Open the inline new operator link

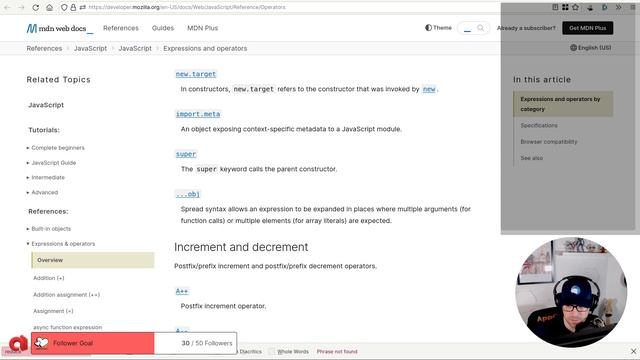429,89
